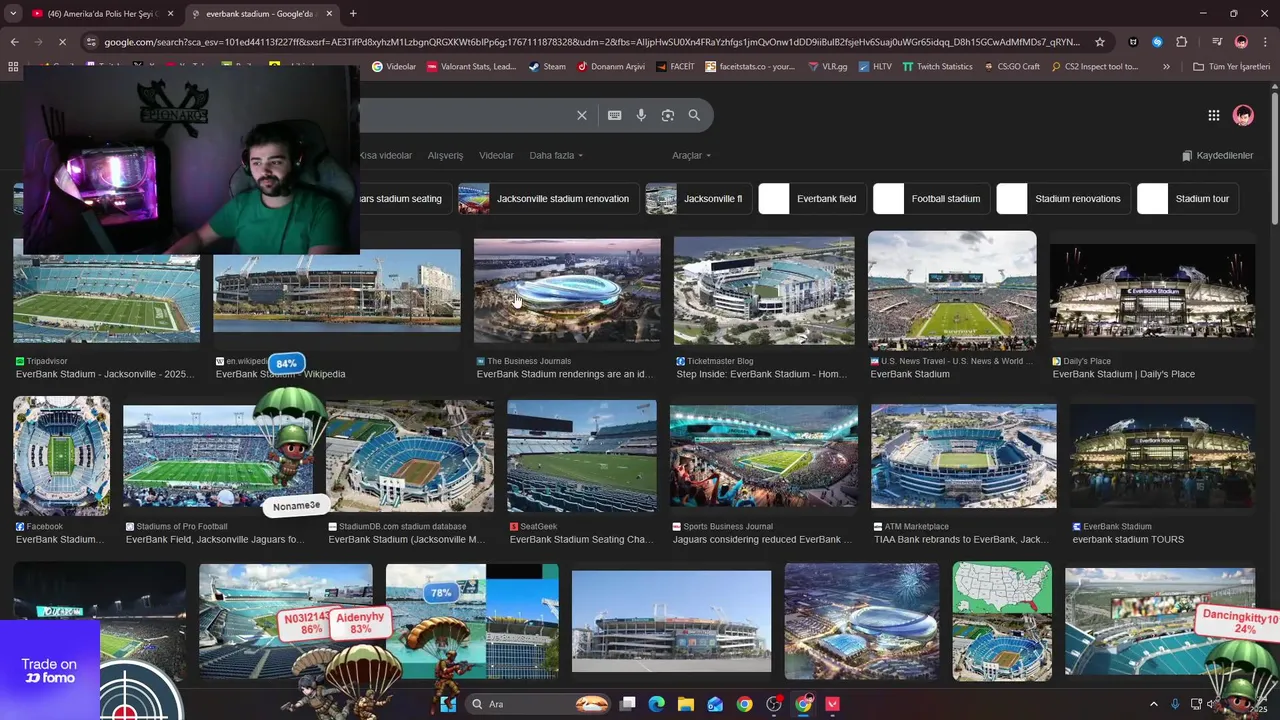Image resolution: width=1280 pixels, height=720 pixels.
Task: Open the U.S. News Travel stadium image
Action: (x=952, y=290)
